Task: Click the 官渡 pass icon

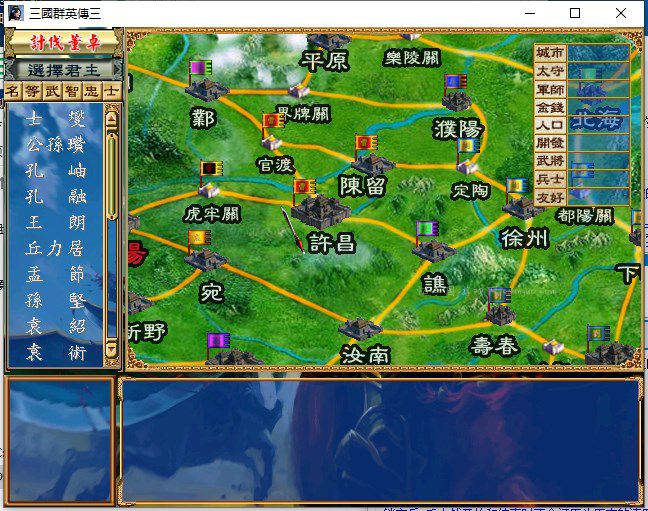Action: pos(272,143)
